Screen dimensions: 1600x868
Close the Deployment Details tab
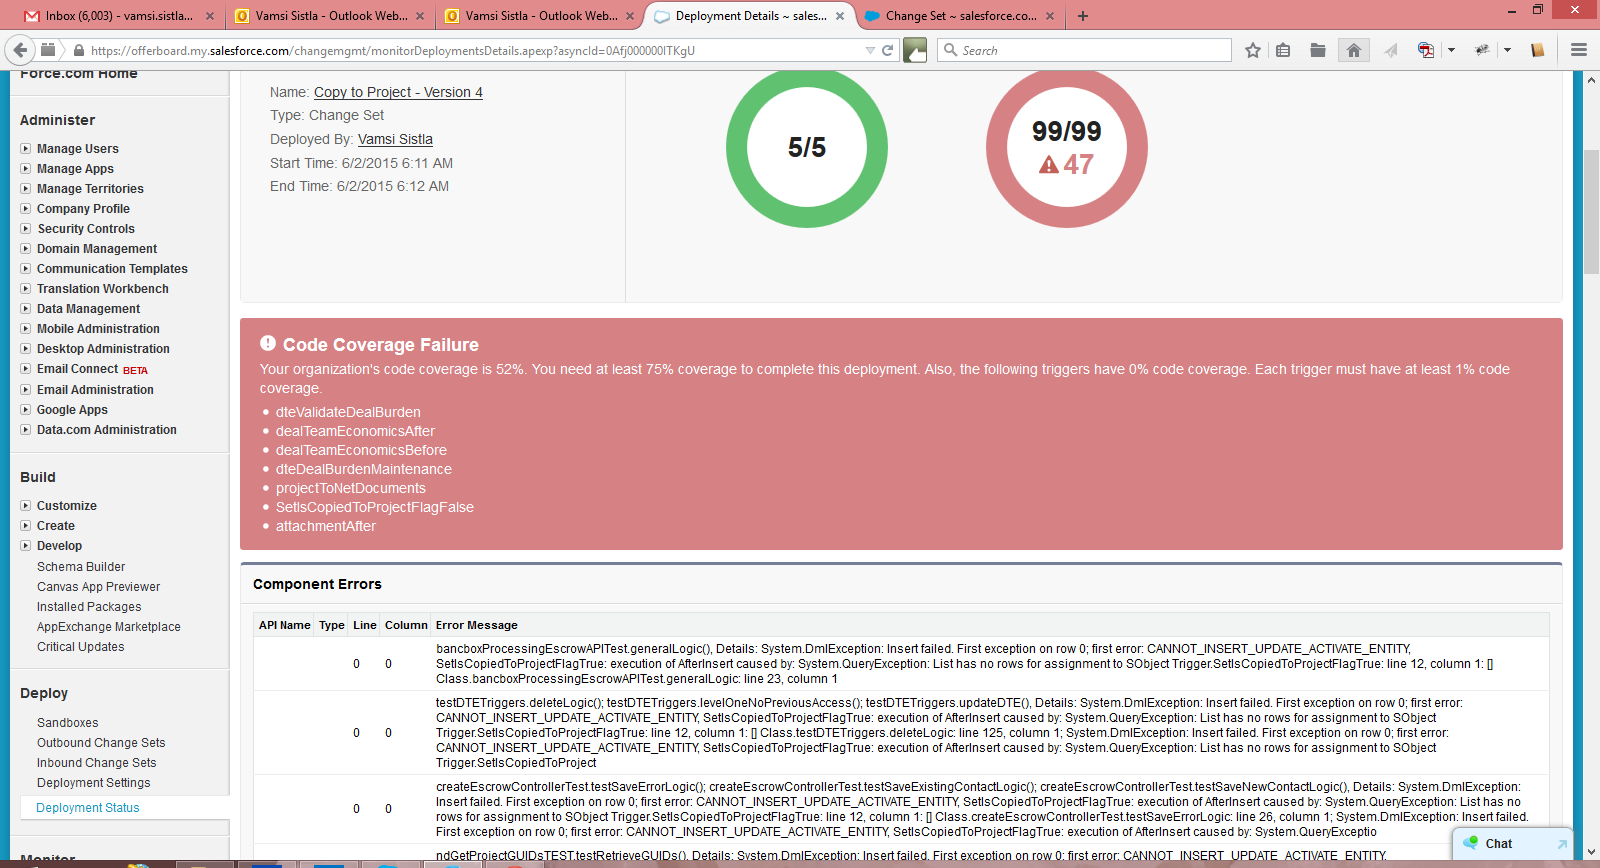click(x=840, y=16)
